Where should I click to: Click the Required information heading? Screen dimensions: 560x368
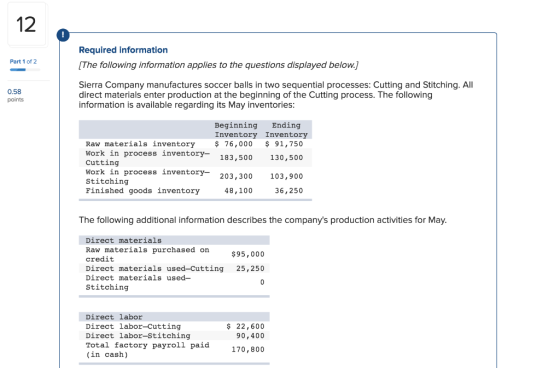point(123,50)
